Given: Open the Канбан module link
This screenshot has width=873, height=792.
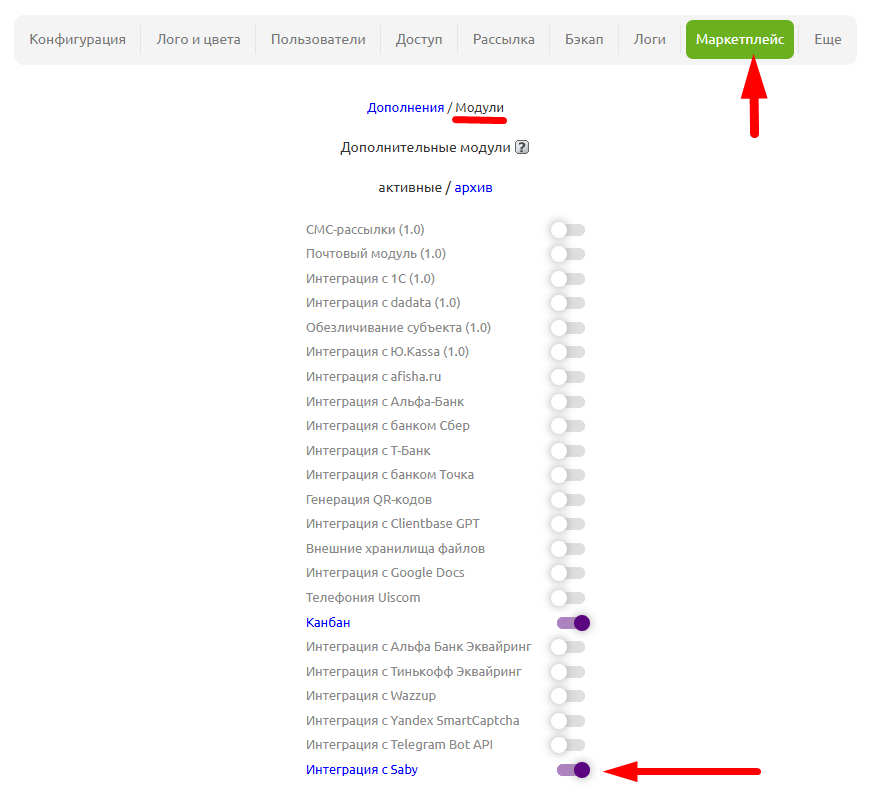Looking at the screenshot, I should pos(328,622).
